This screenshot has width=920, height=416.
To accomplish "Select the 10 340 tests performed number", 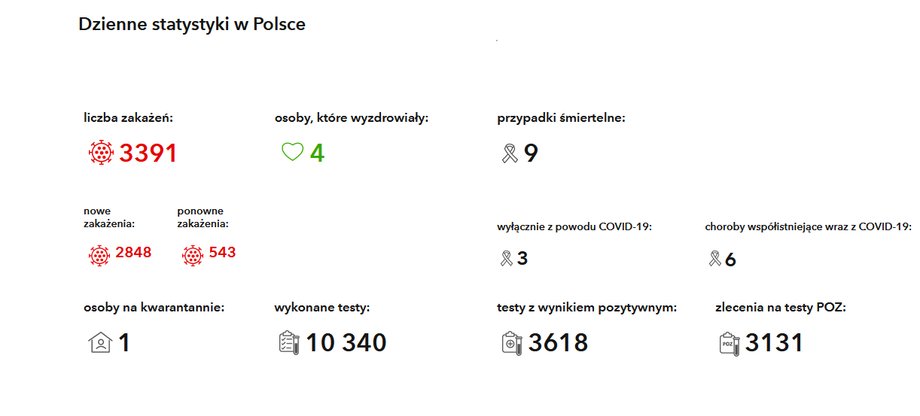I will 346,343.
